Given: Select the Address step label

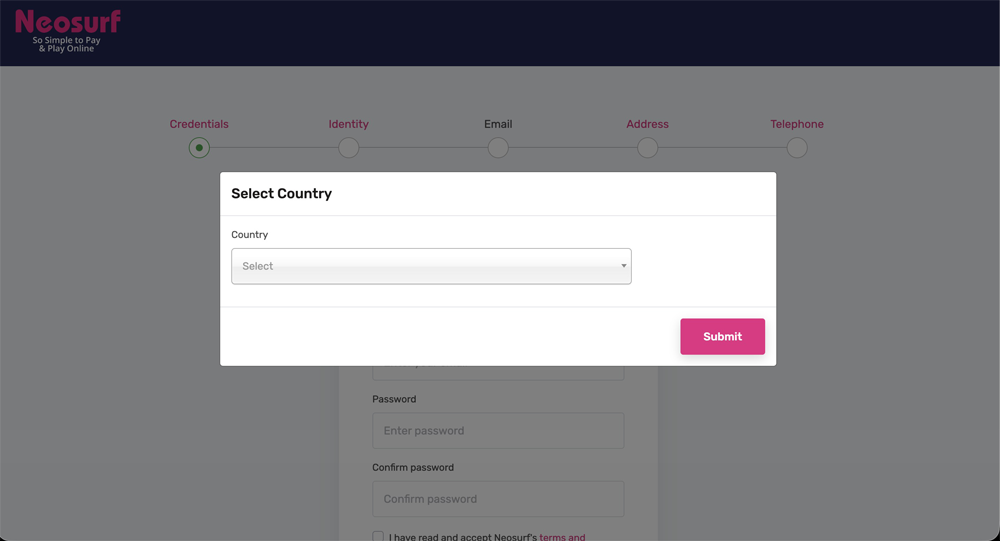Looking at the screenshot, I should click(647, 124).
